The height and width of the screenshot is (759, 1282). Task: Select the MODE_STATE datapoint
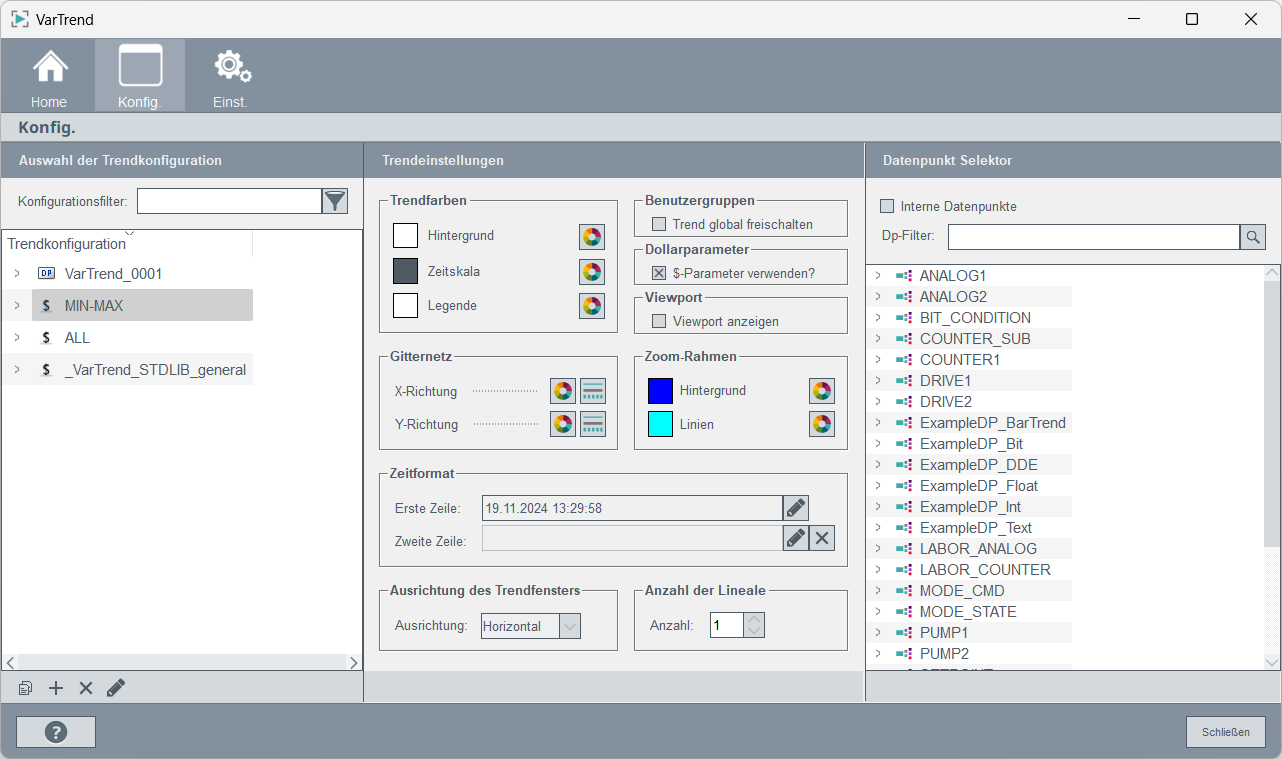[968, 611]
